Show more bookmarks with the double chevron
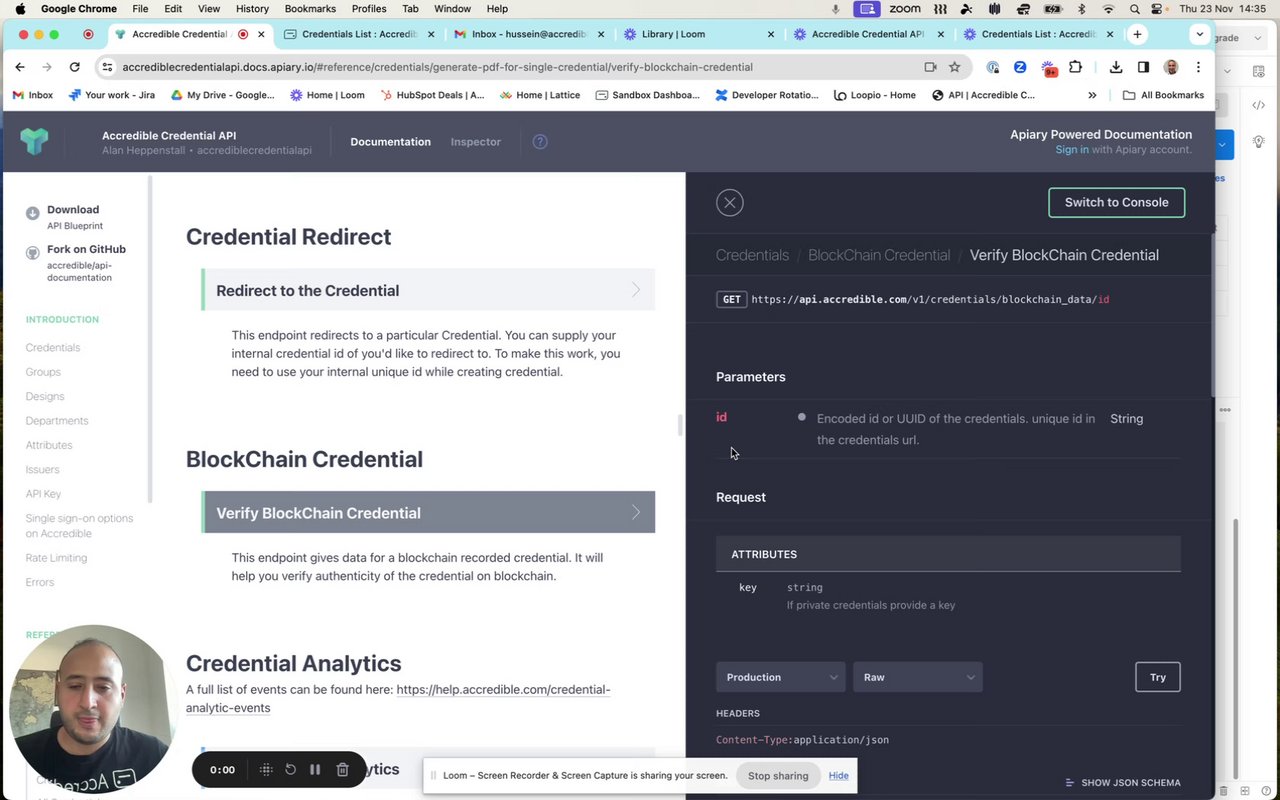The width and height of the screenshot is (1280, 800). 1092,95
